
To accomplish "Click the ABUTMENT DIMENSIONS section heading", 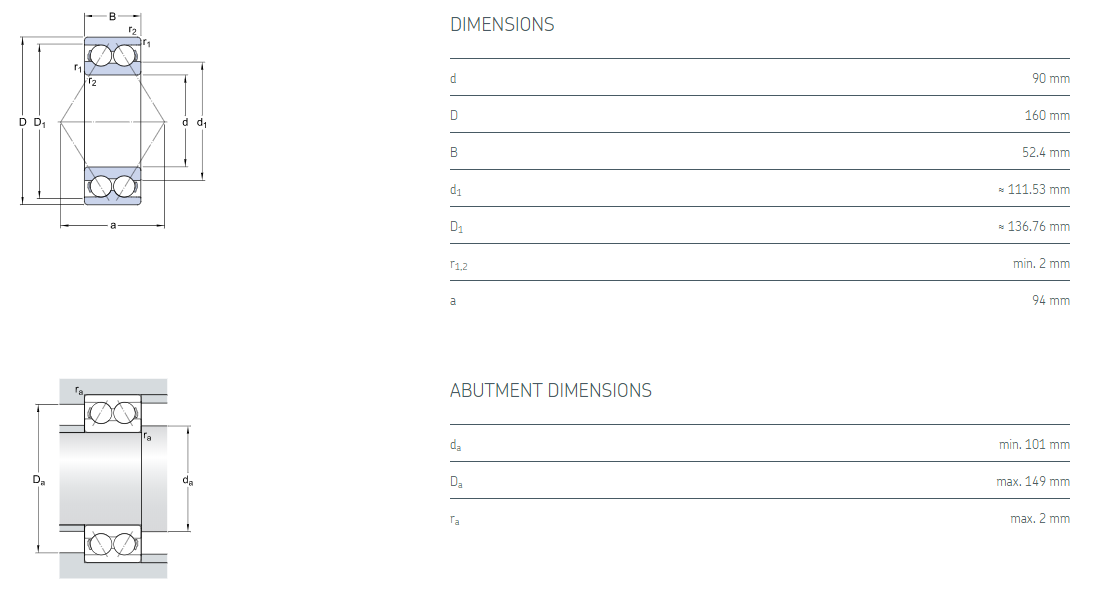I will pyautogui.click(x=550, y=391).
